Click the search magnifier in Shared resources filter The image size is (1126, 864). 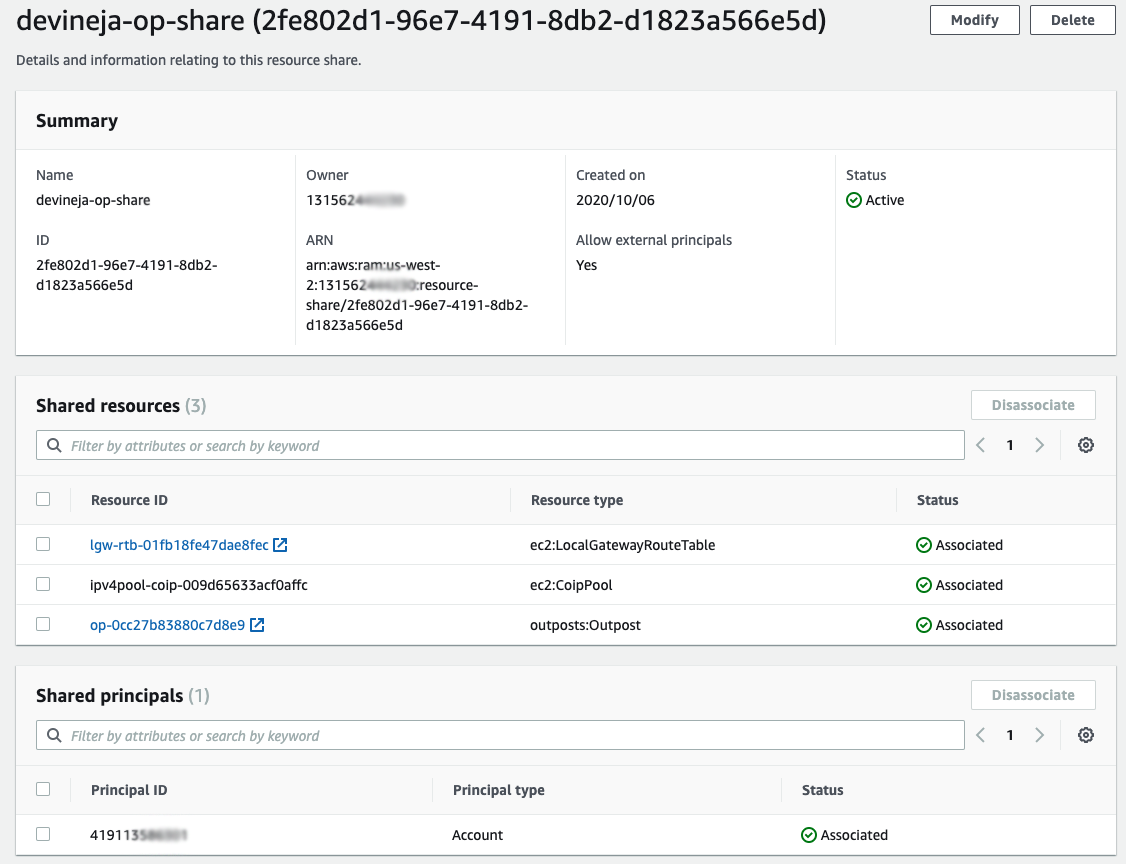tap(54, 444)
